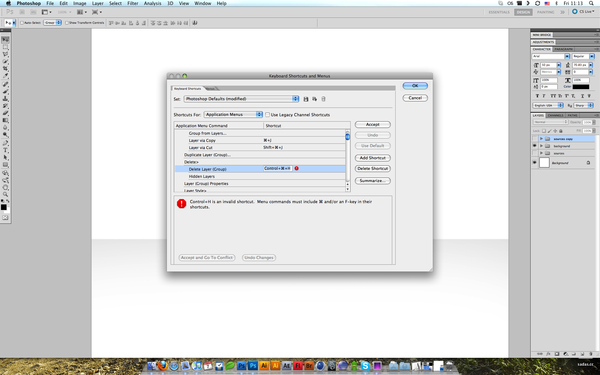Click the delete shortcut set trash icon
The width and height of the screenshot is (600, 375).
(x=323, y=99)
